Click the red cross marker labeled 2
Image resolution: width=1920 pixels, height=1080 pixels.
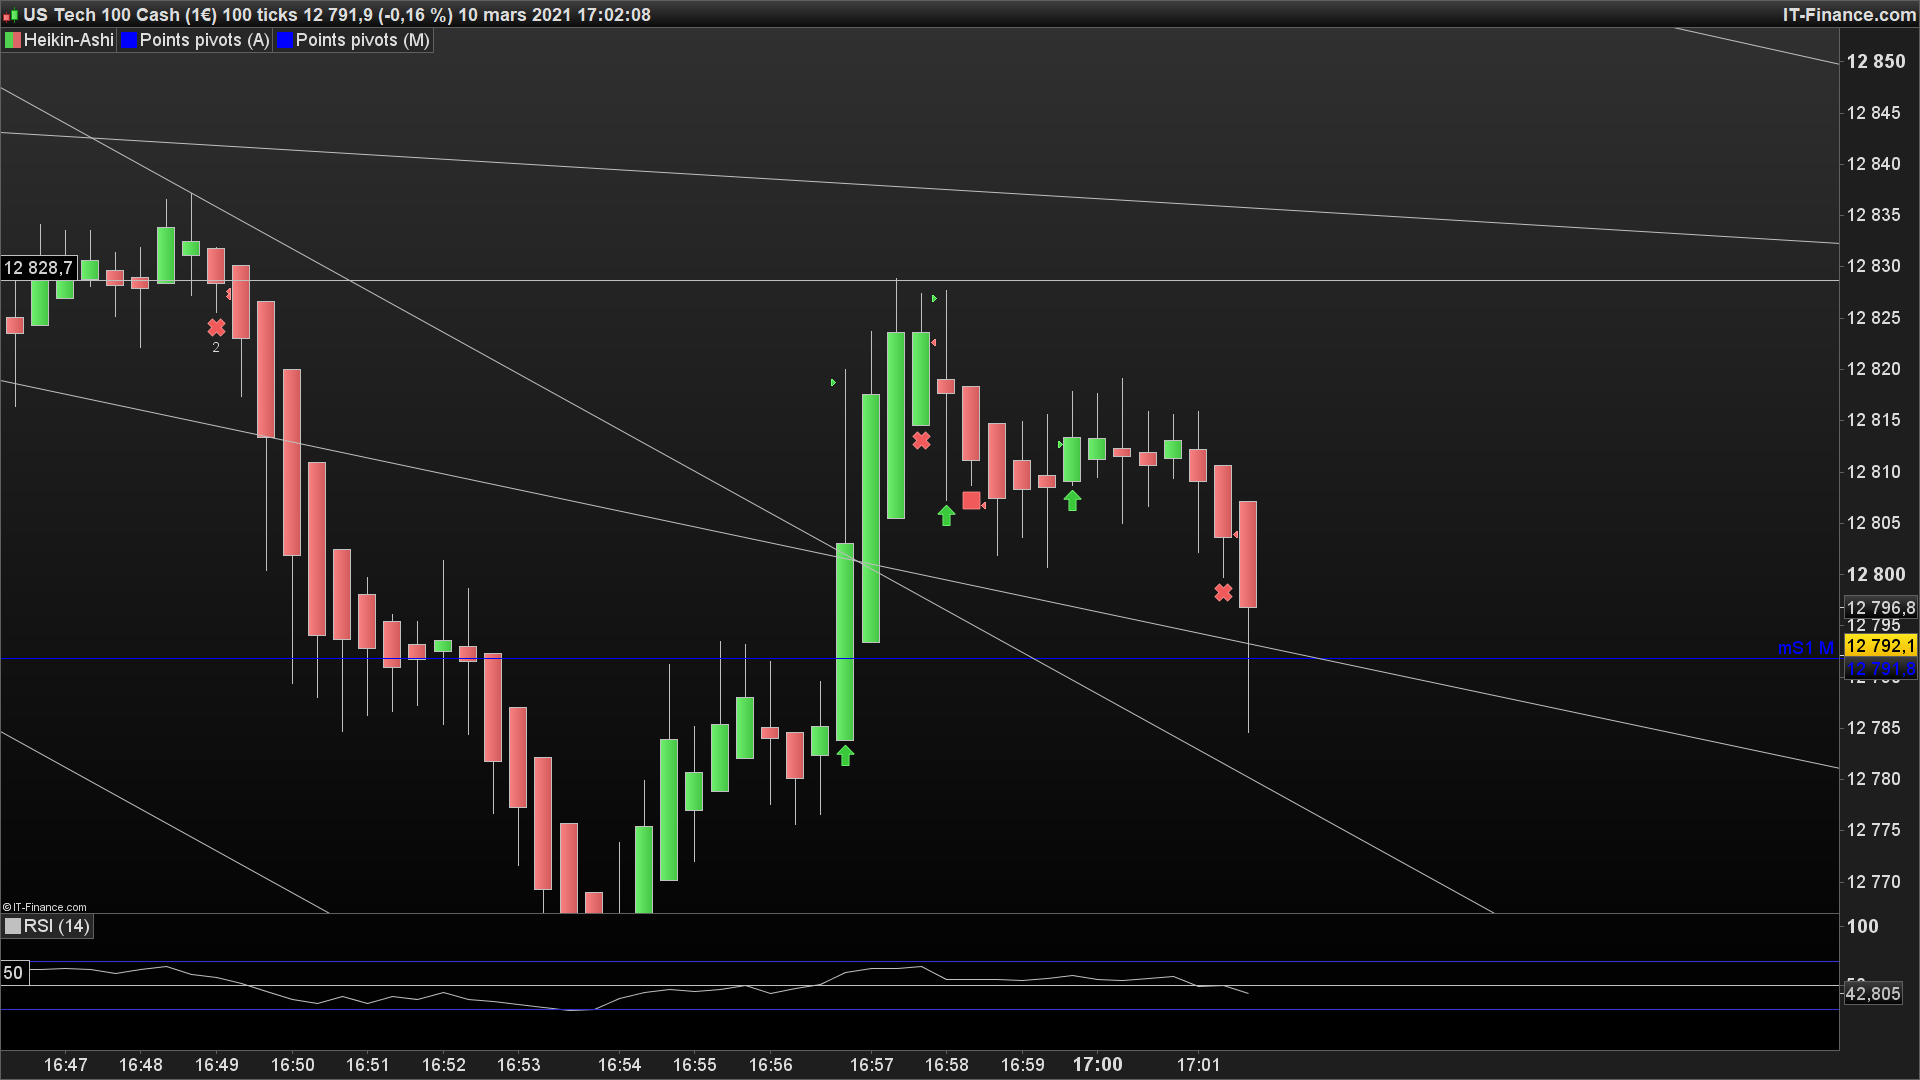[x=216, y=328]
